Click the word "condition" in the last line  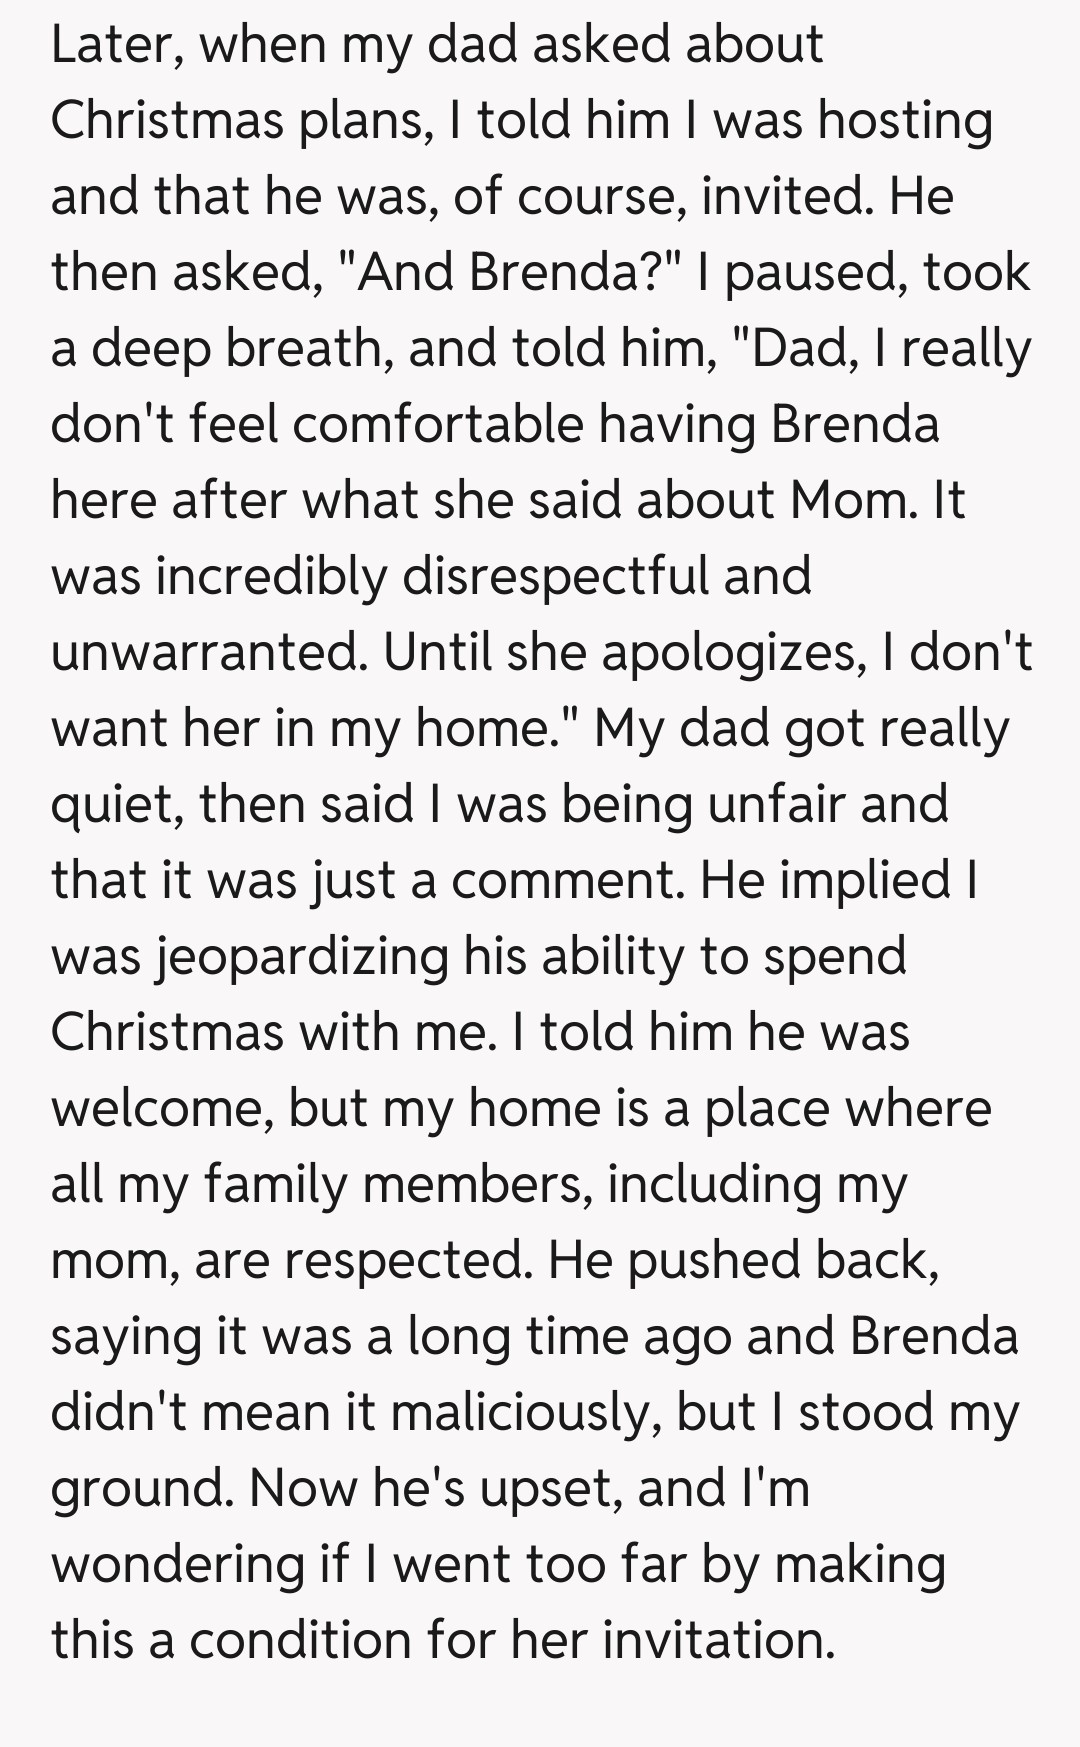pos(301,1641)
